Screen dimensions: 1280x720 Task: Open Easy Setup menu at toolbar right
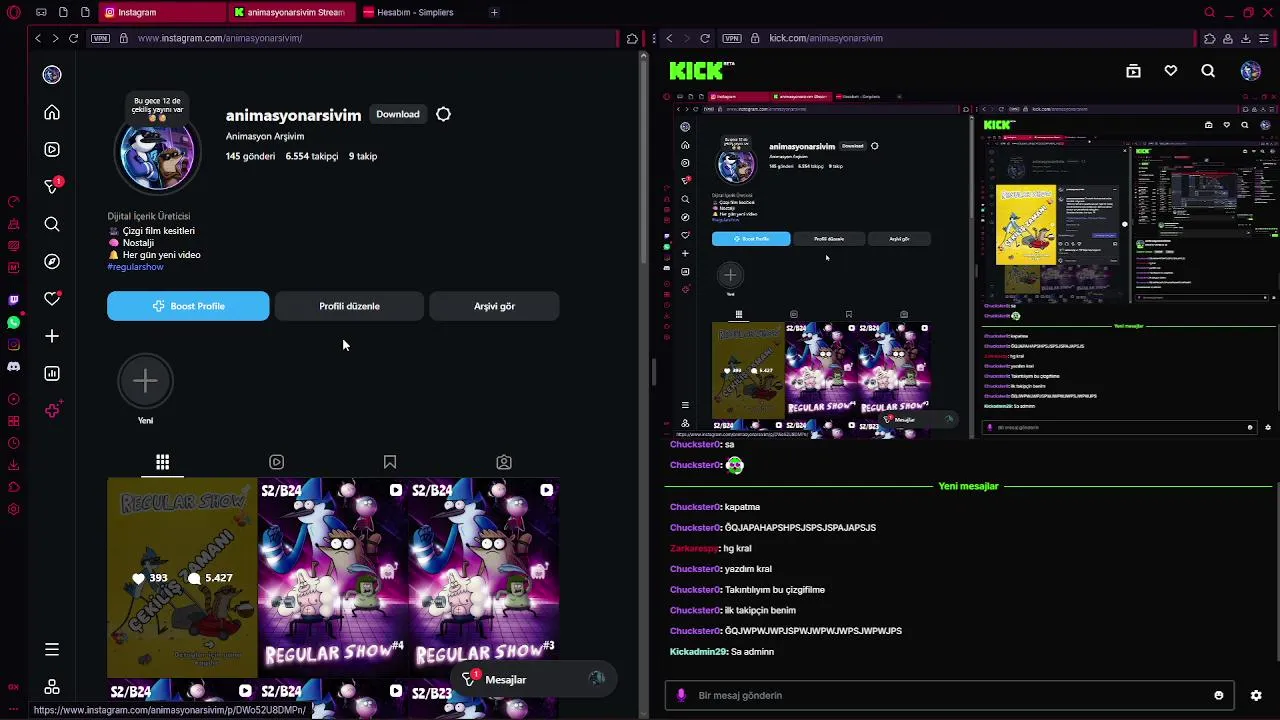point(1264,38)
